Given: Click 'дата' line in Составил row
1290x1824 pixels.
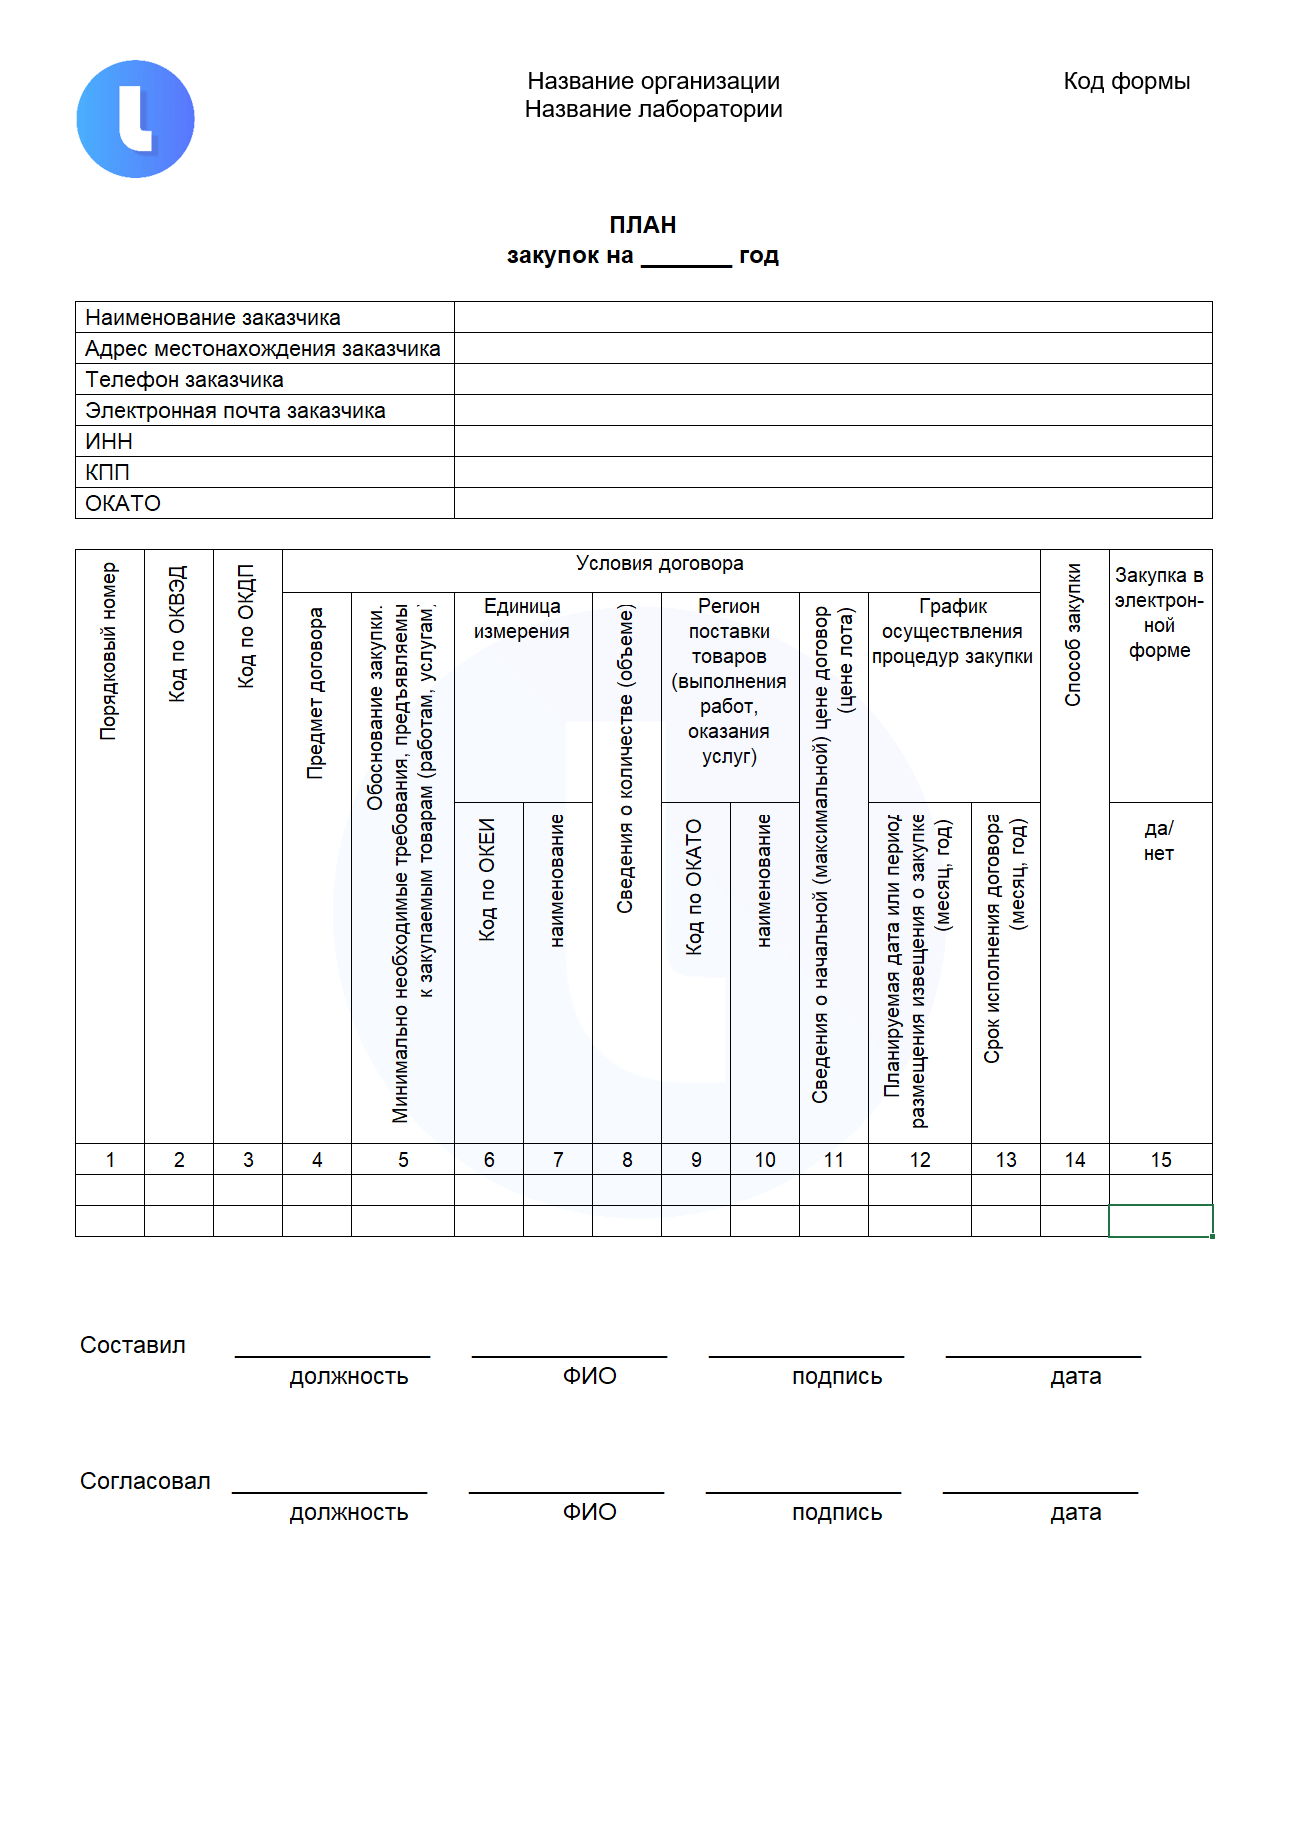Looking at the screenshot, I should pyautogui.click(x=1043, y=1357).
